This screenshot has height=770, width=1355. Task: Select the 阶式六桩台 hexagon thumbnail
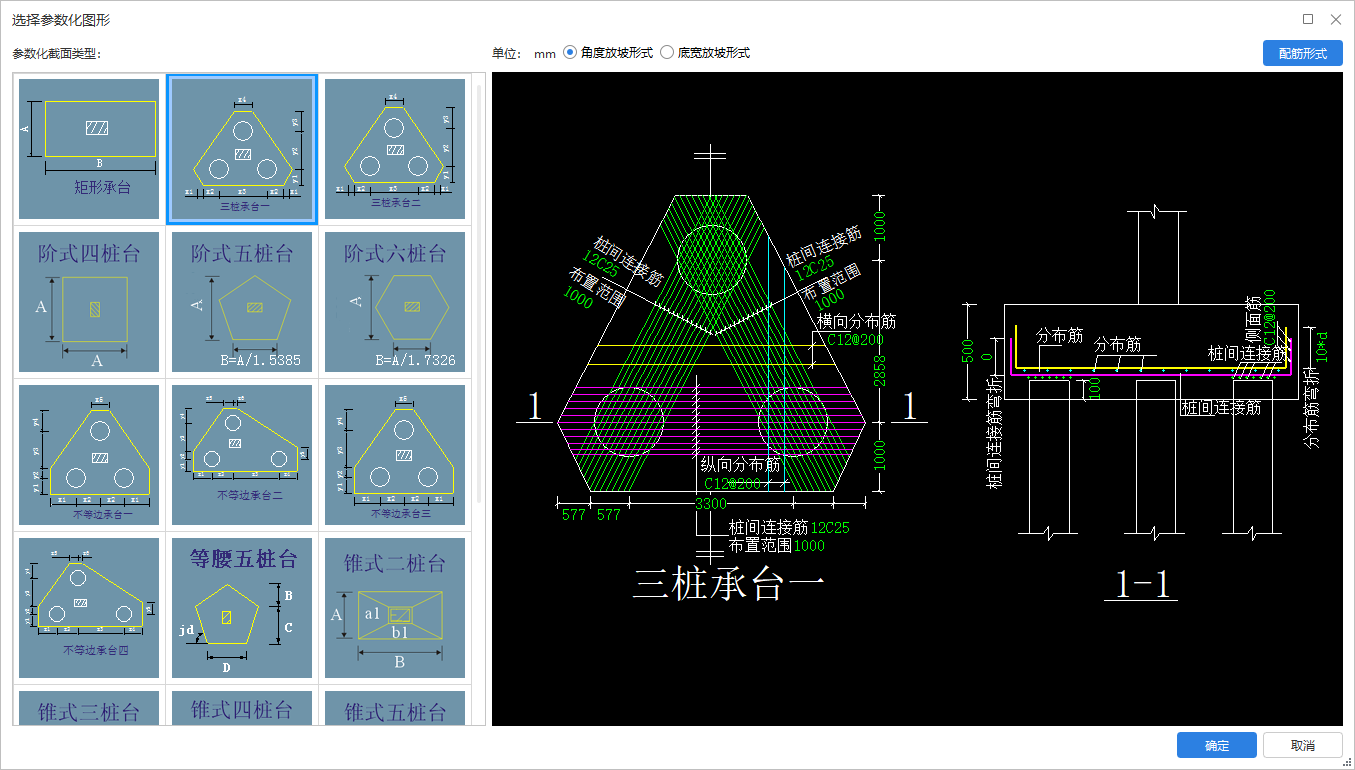pyautogui.click(x=395, y=302)
